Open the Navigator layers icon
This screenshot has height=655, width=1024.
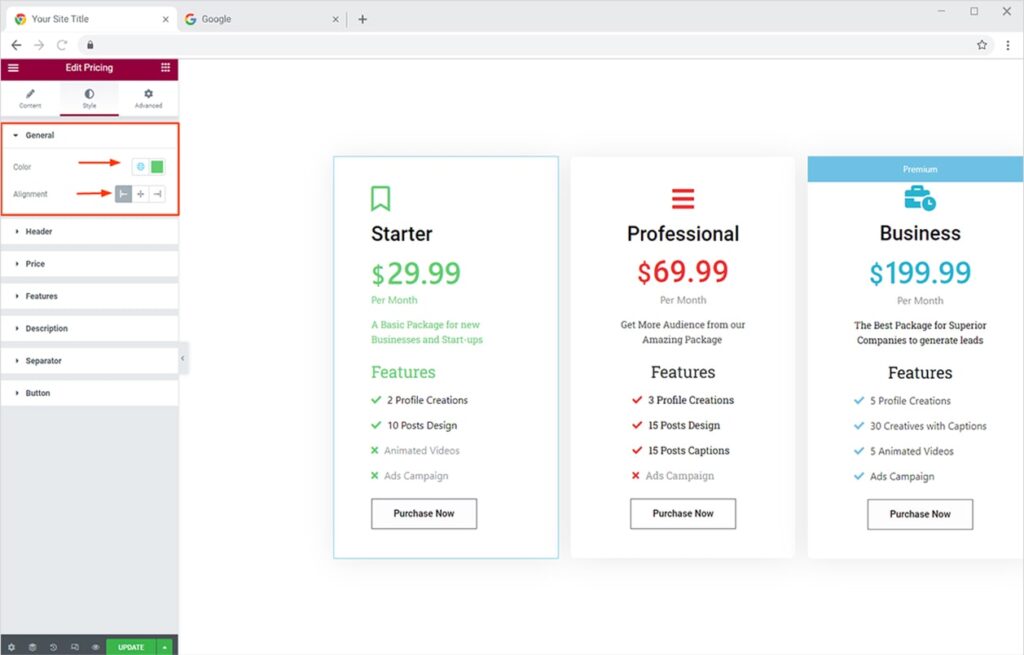point(32,647)
